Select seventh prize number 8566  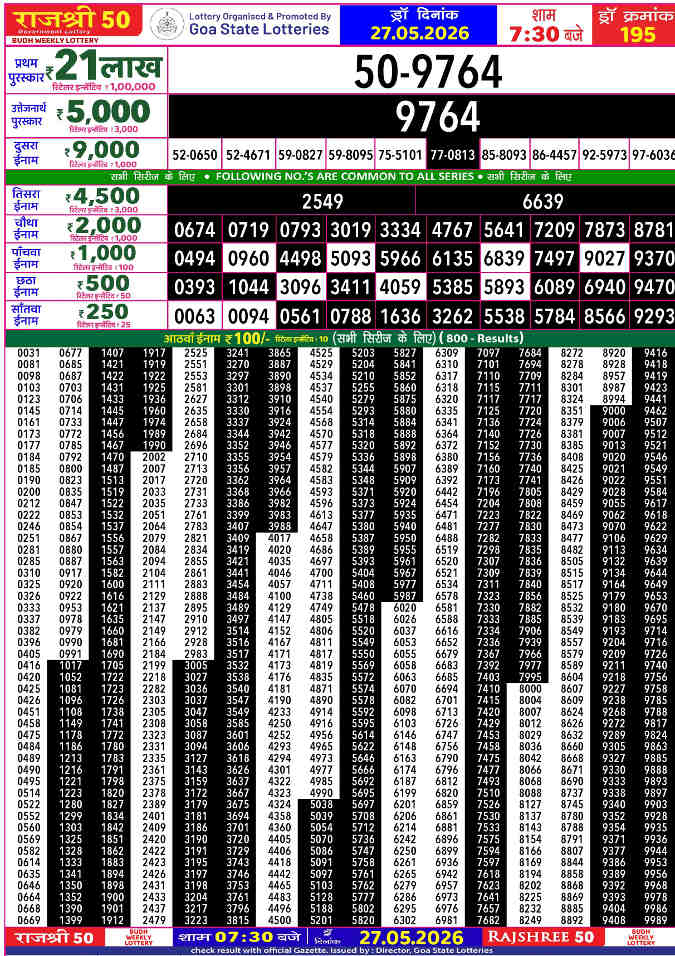pos(604,316)
